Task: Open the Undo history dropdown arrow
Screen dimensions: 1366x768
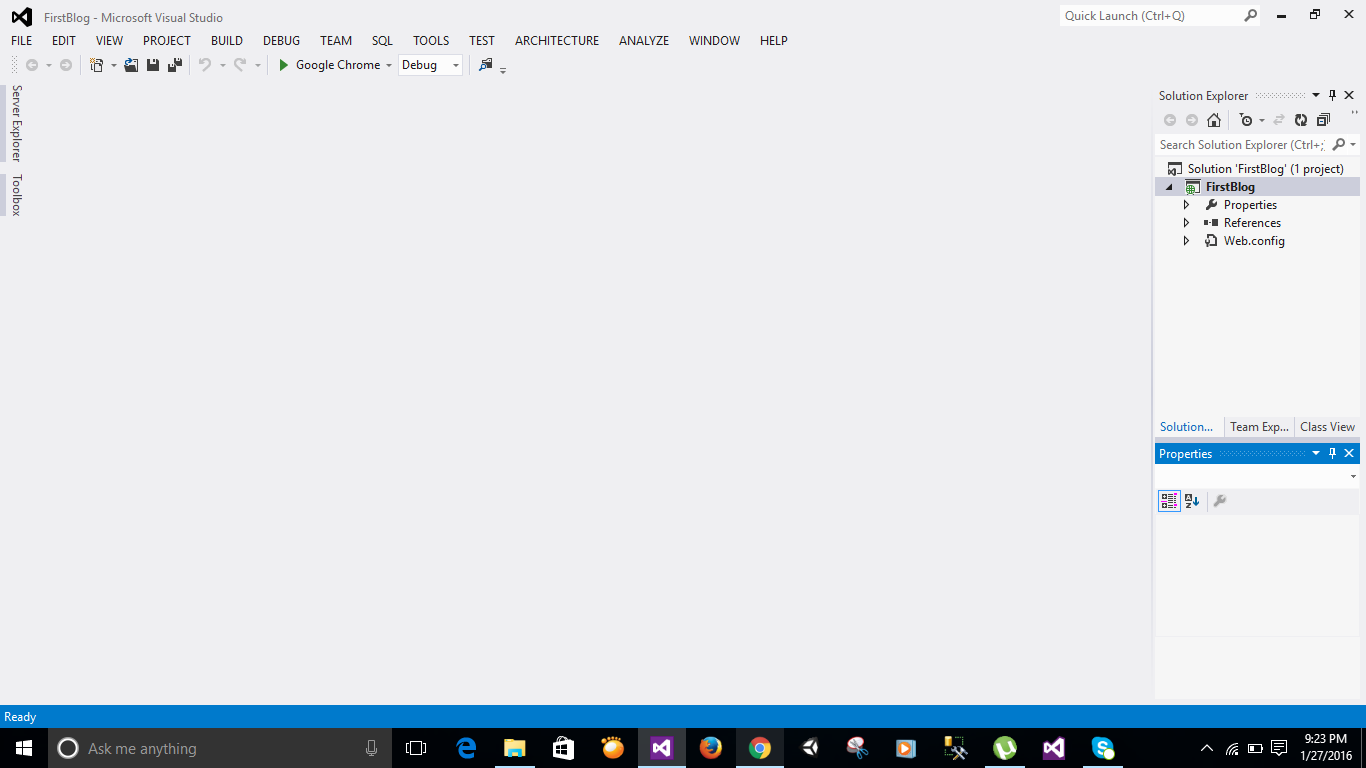Action: (222, 66)
